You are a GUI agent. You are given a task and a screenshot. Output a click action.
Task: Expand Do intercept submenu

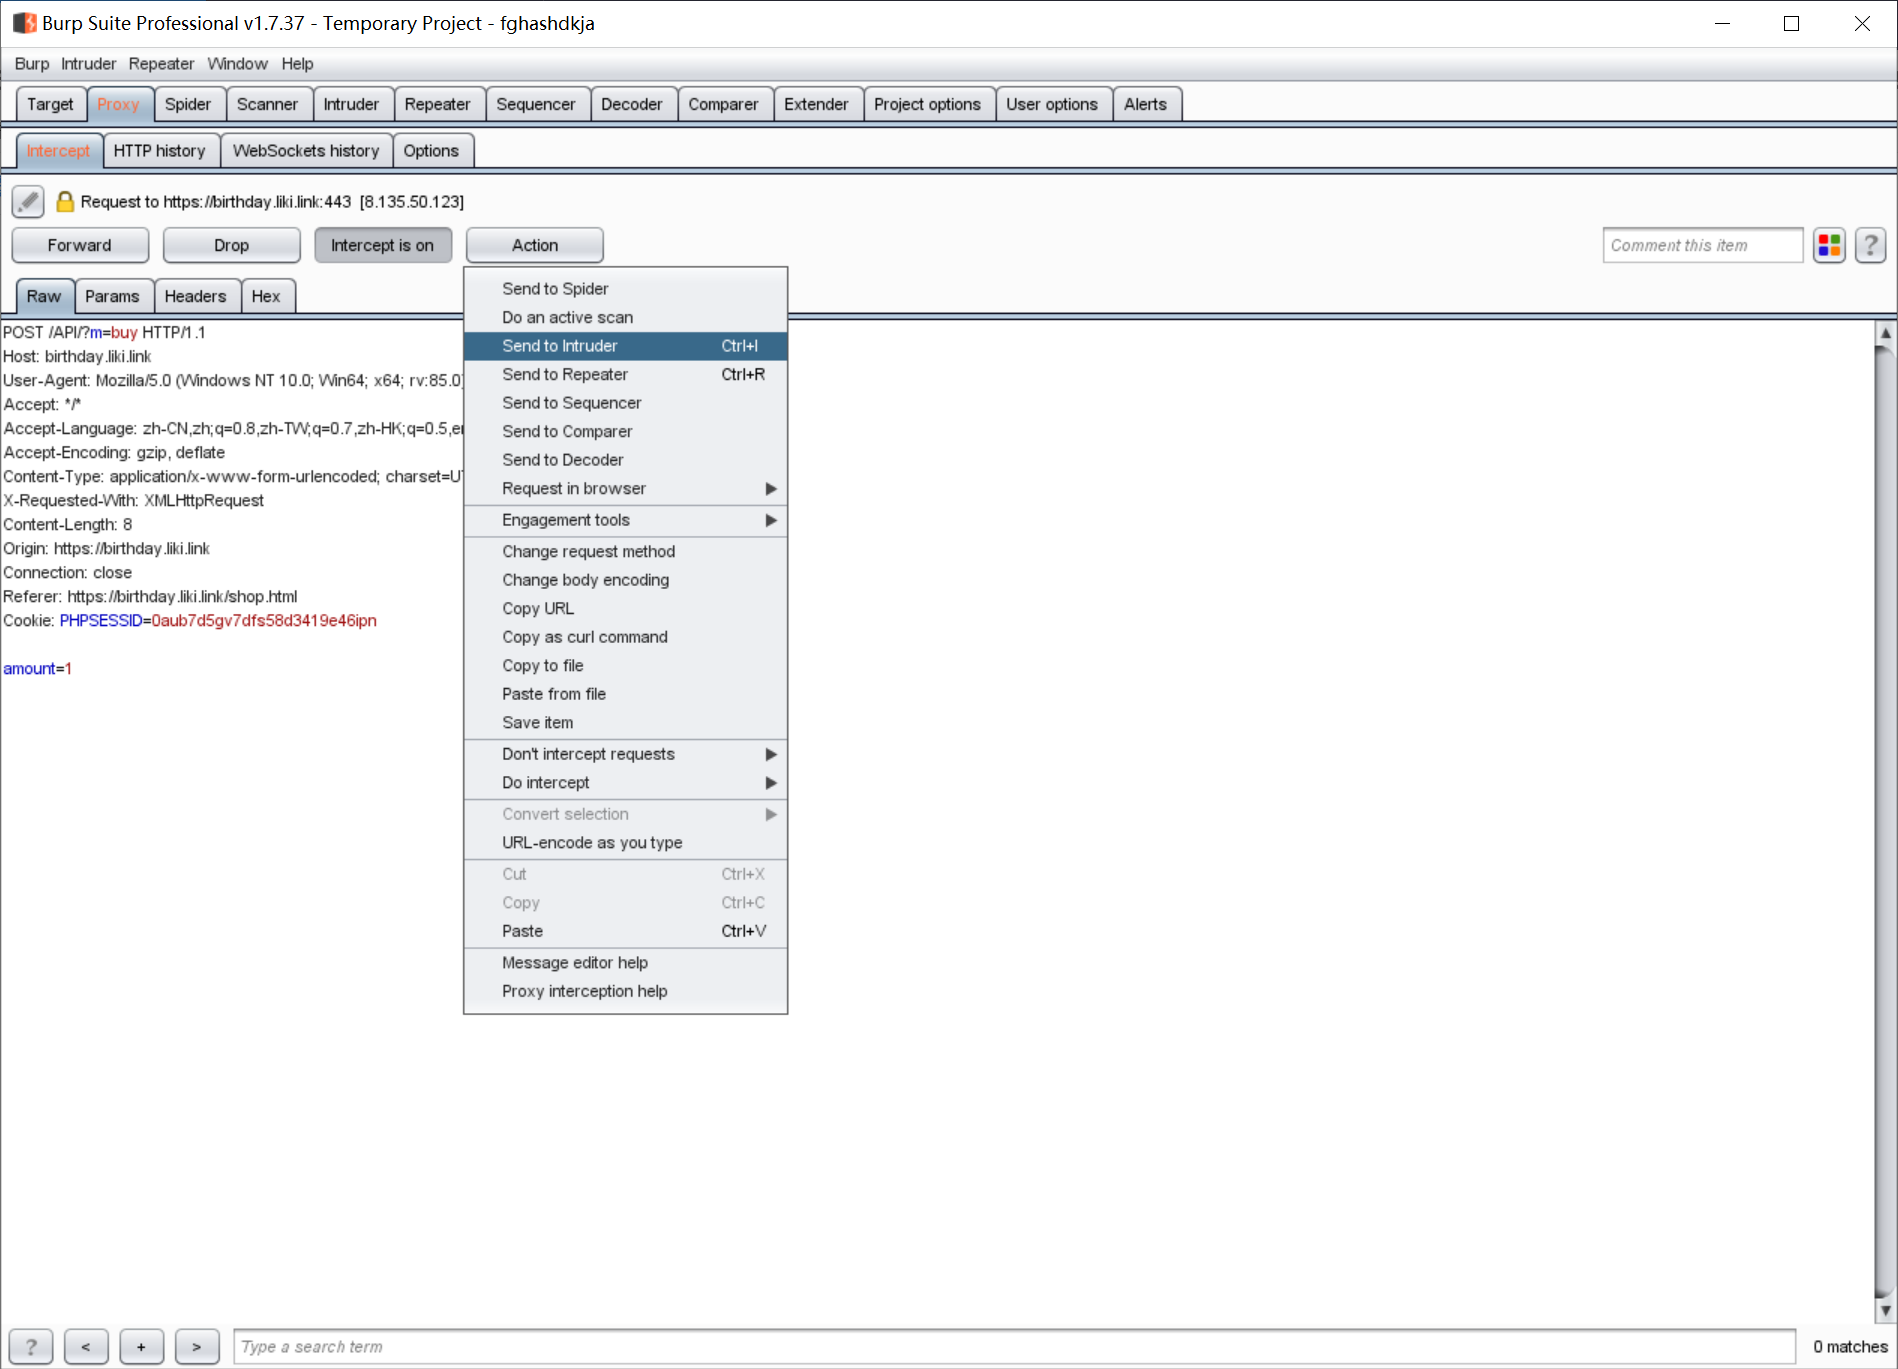pyautogui.click(x=626, y=783)
